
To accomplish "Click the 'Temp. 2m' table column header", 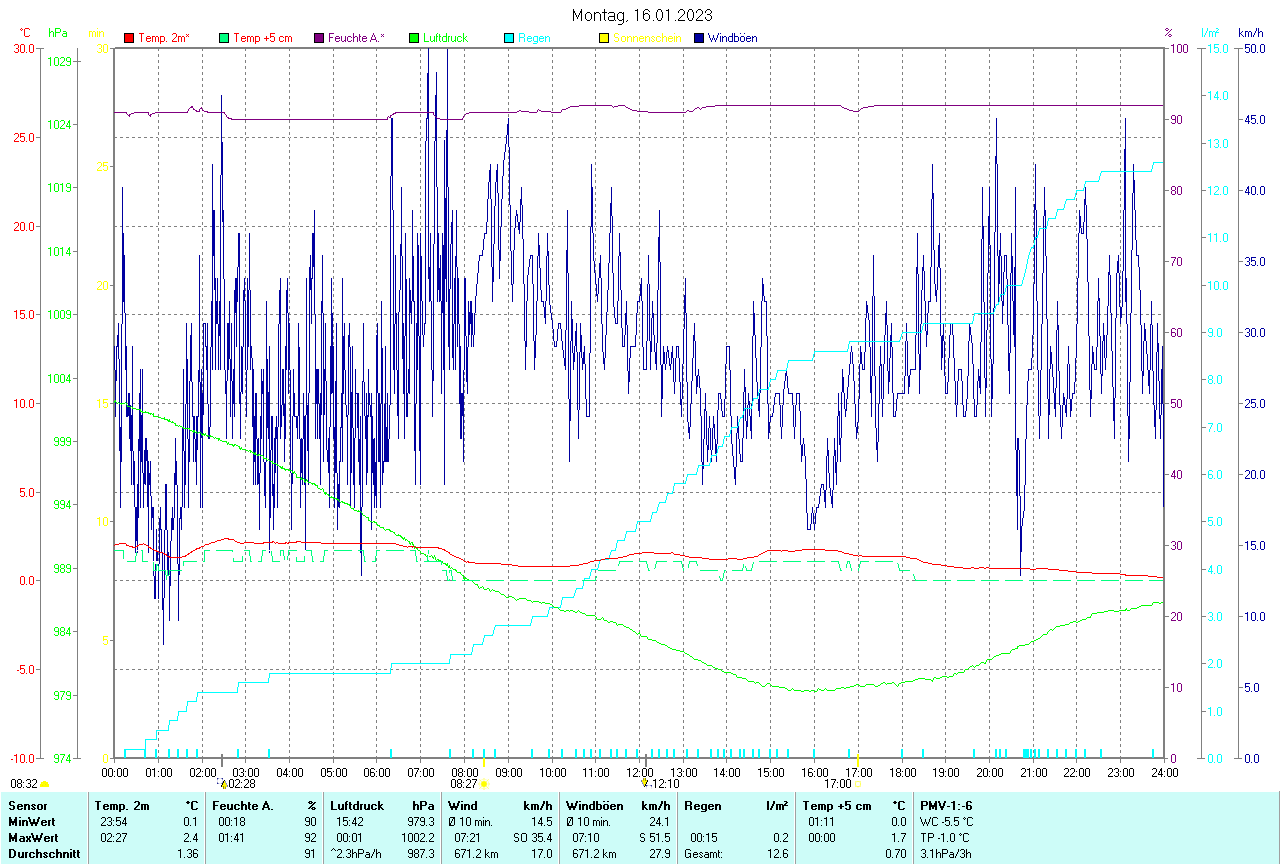I will [x=122, y=805].
